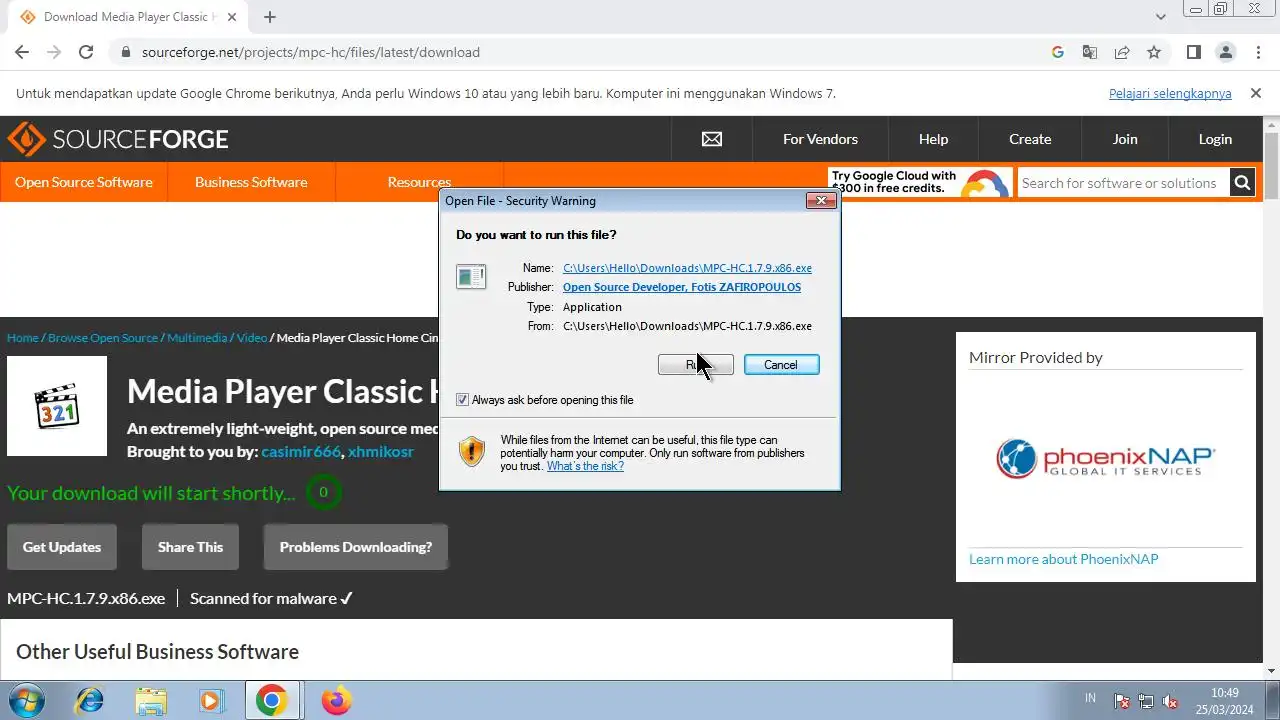Click the browser forward arrow
1280x720 pixels.
click(x=54, y=52)
